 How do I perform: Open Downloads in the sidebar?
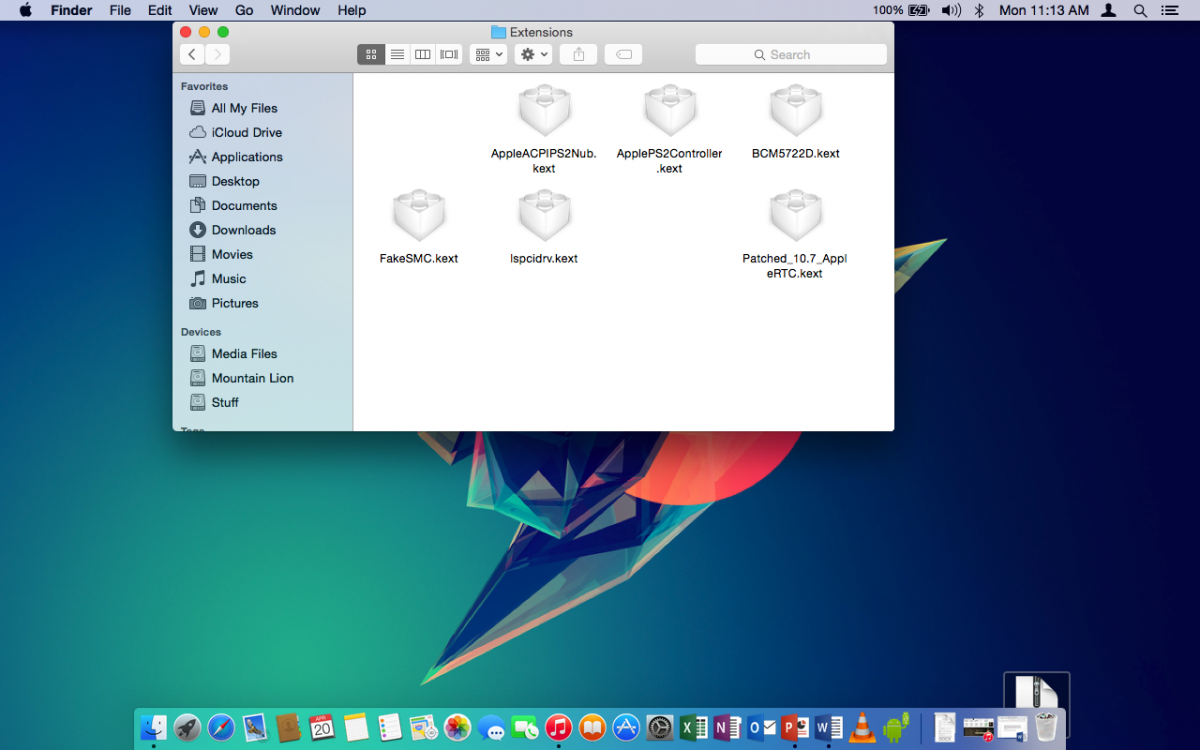point(243,230)
